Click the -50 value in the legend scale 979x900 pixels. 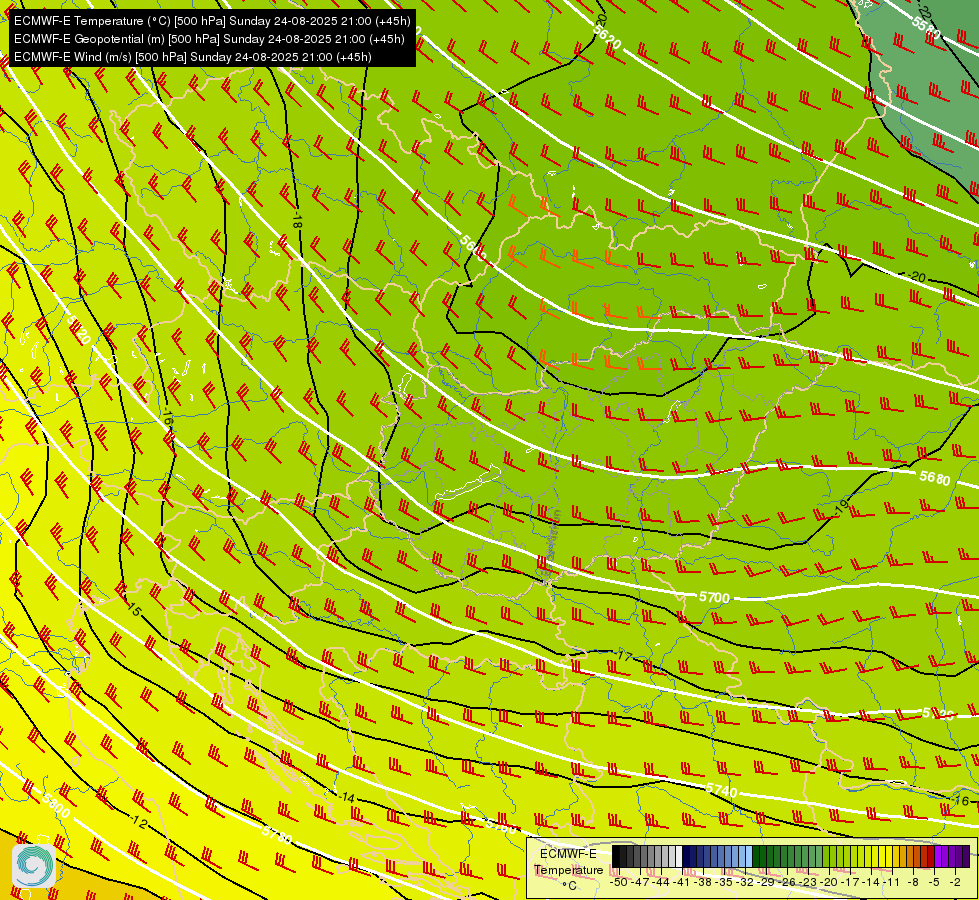tap(619, 883)
